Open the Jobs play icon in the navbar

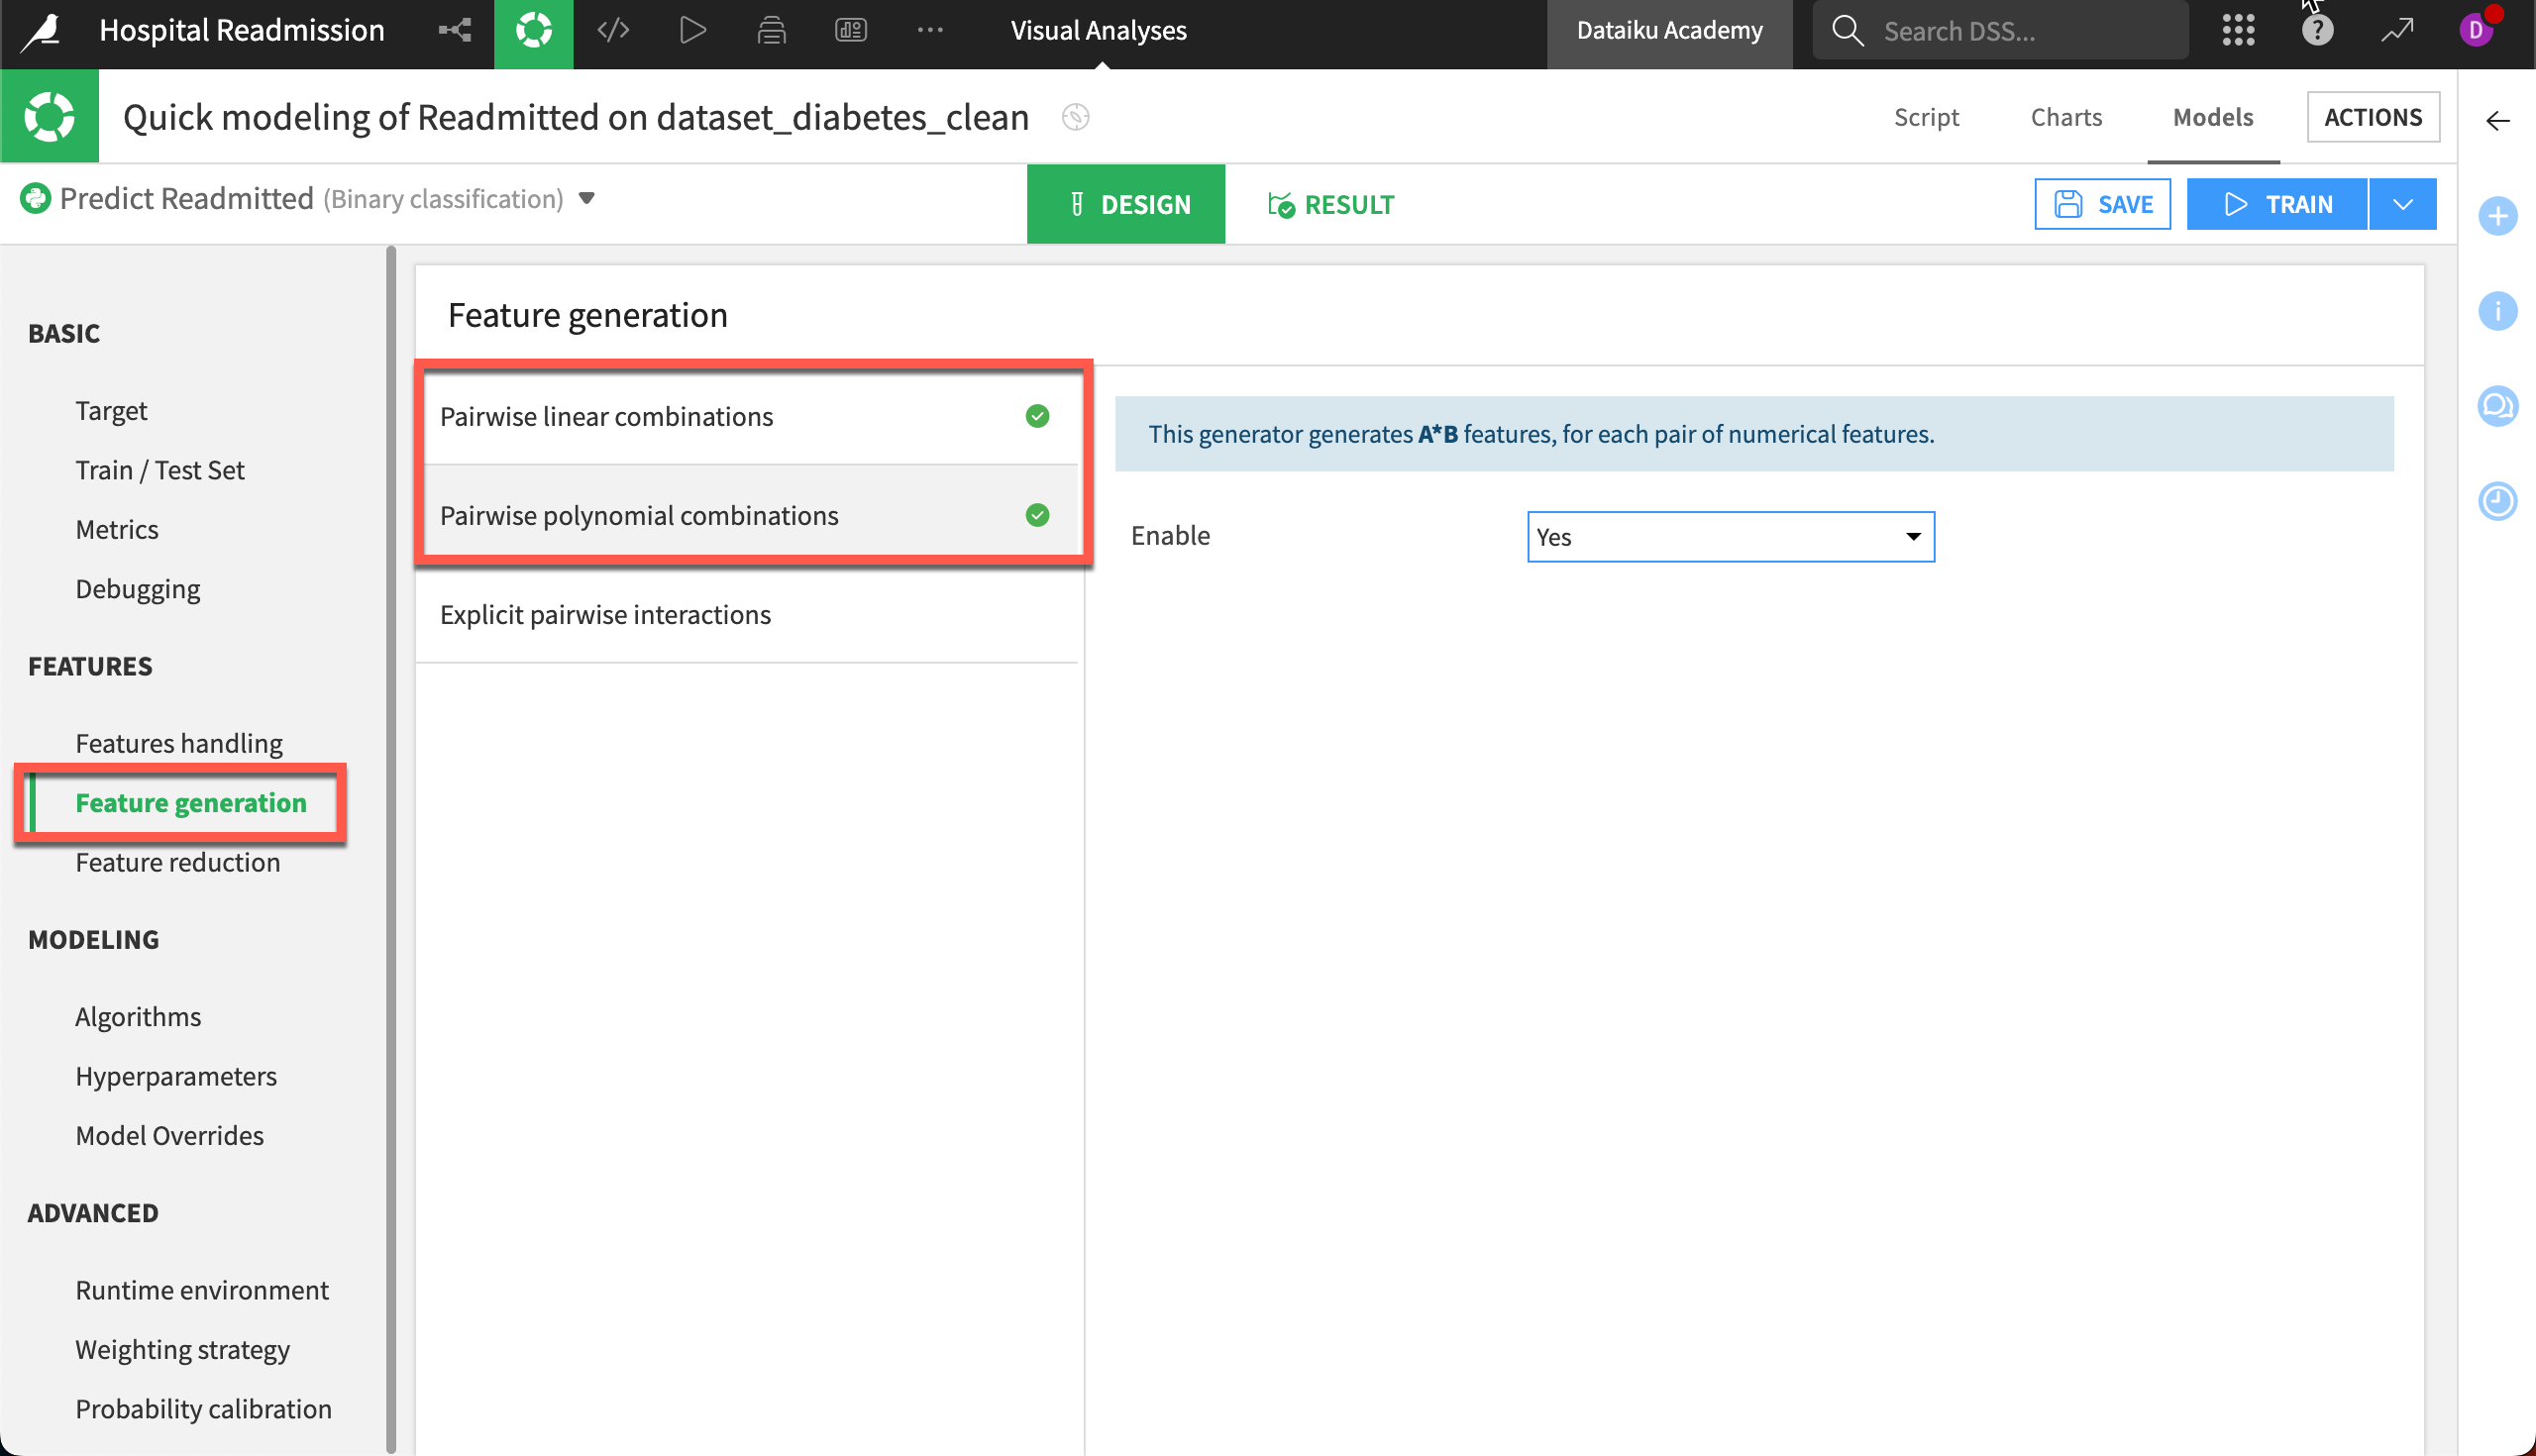[693, 30]
